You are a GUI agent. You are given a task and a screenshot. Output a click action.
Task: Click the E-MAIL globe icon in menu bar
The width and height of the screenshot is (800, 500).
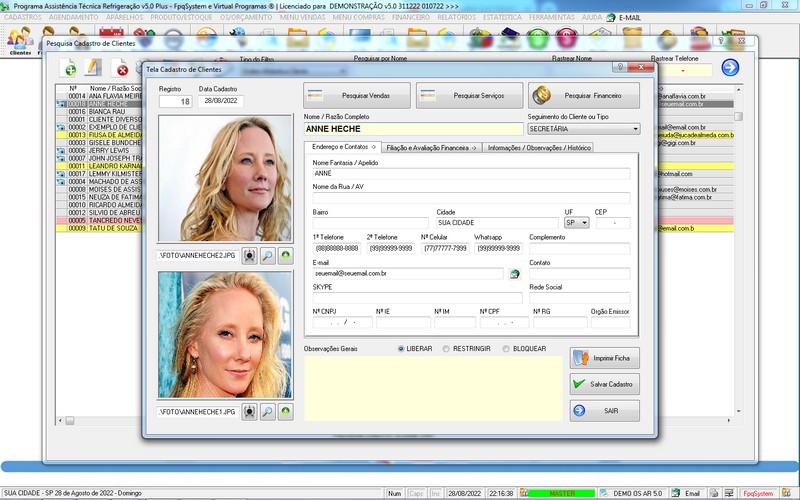point(611,17)
